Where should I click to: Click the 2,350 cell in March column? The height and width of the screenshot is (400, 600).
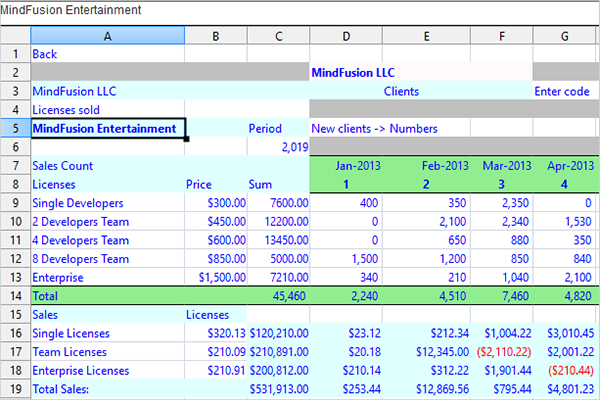(502, 203)
